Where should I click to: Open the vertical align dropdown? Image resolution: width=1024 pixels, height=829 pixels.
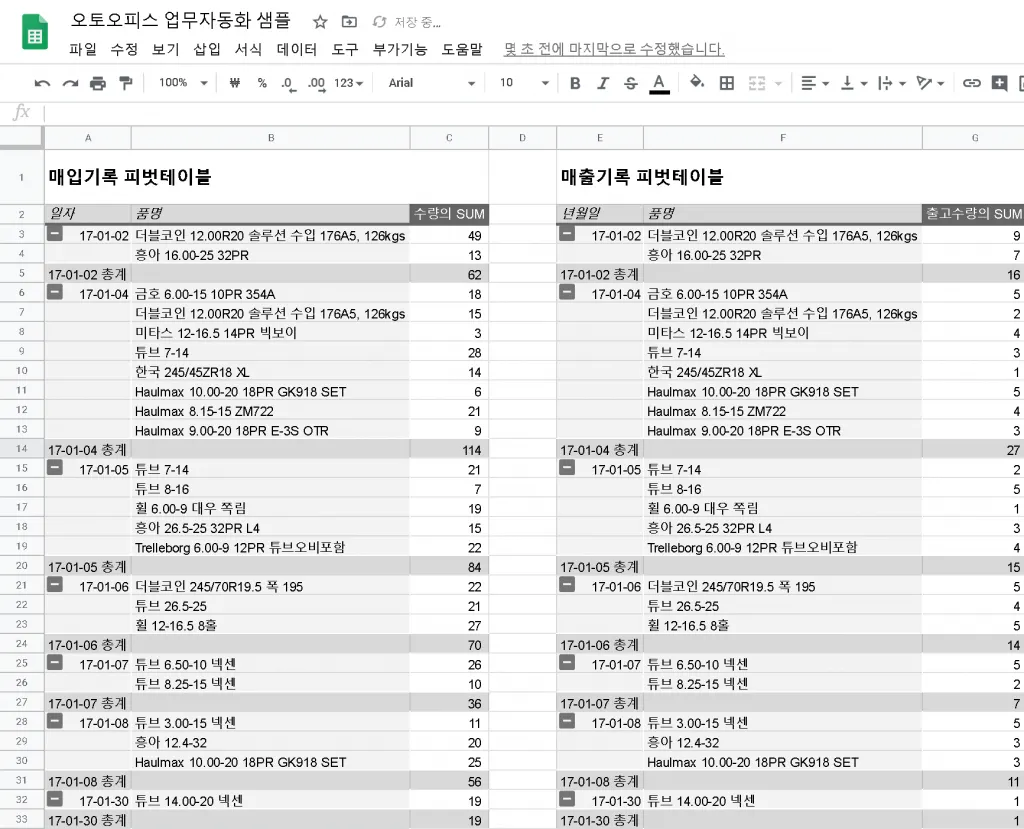pyautogui.click(x=854, y=83)
